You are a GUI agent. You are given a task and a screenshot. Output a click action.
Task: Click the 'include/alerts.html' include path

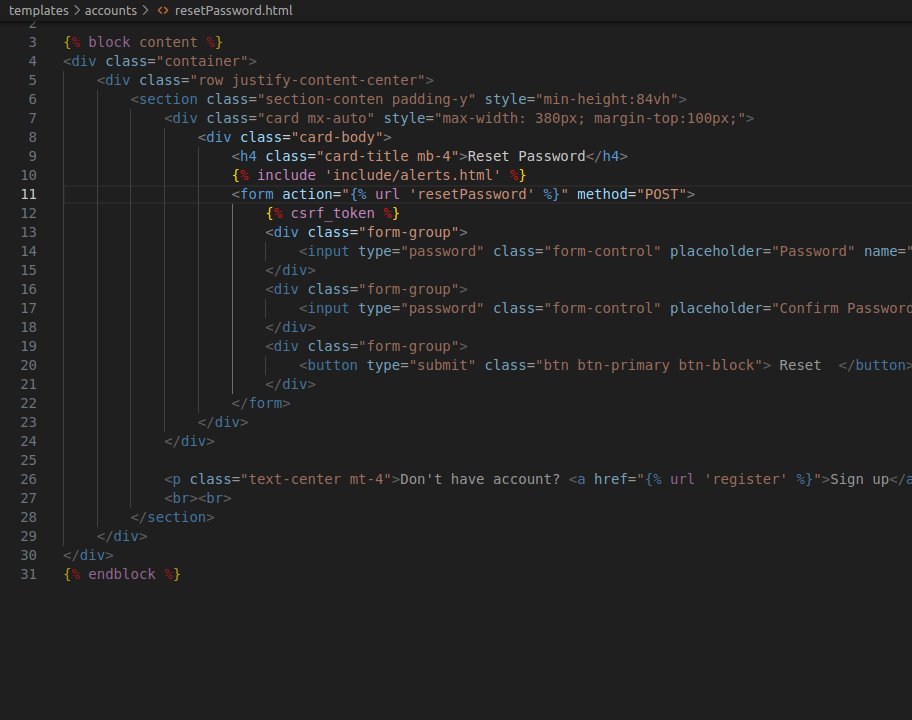pyautogui.click(x=412, y=175)
